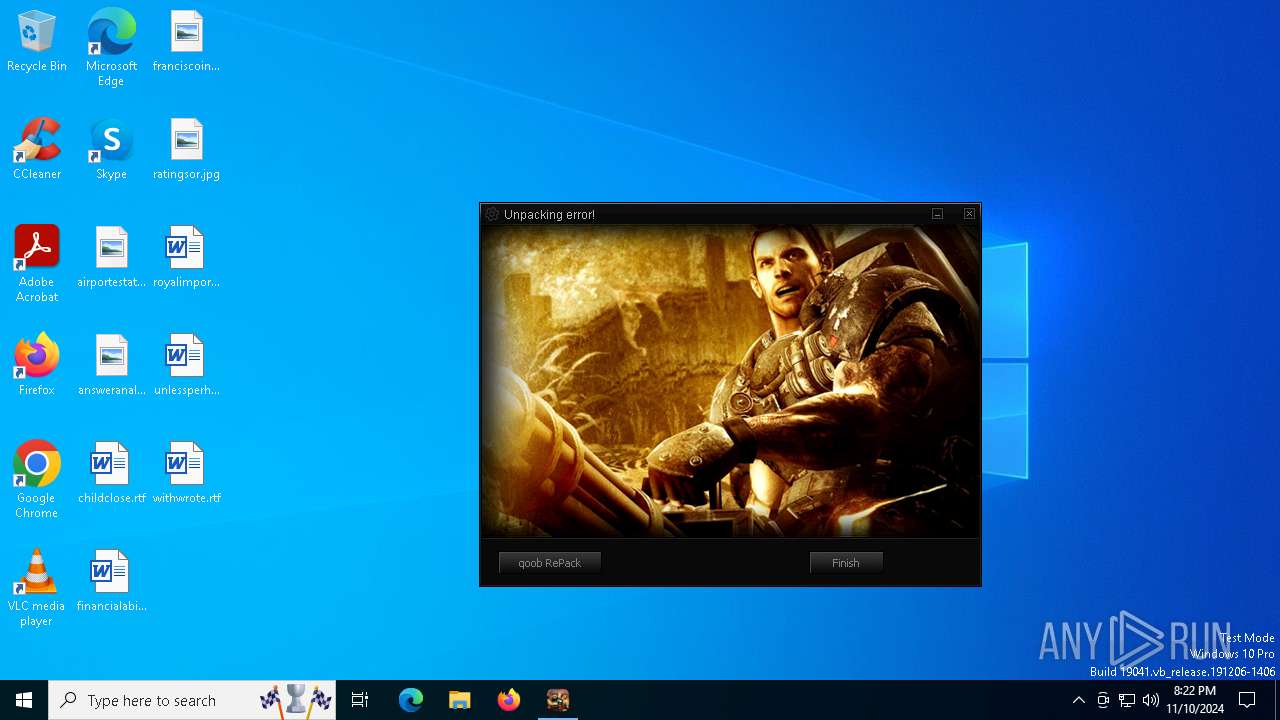1280x720 pixels.
Task: Select the Skype desktop shortcut
Action: point(111,150)
